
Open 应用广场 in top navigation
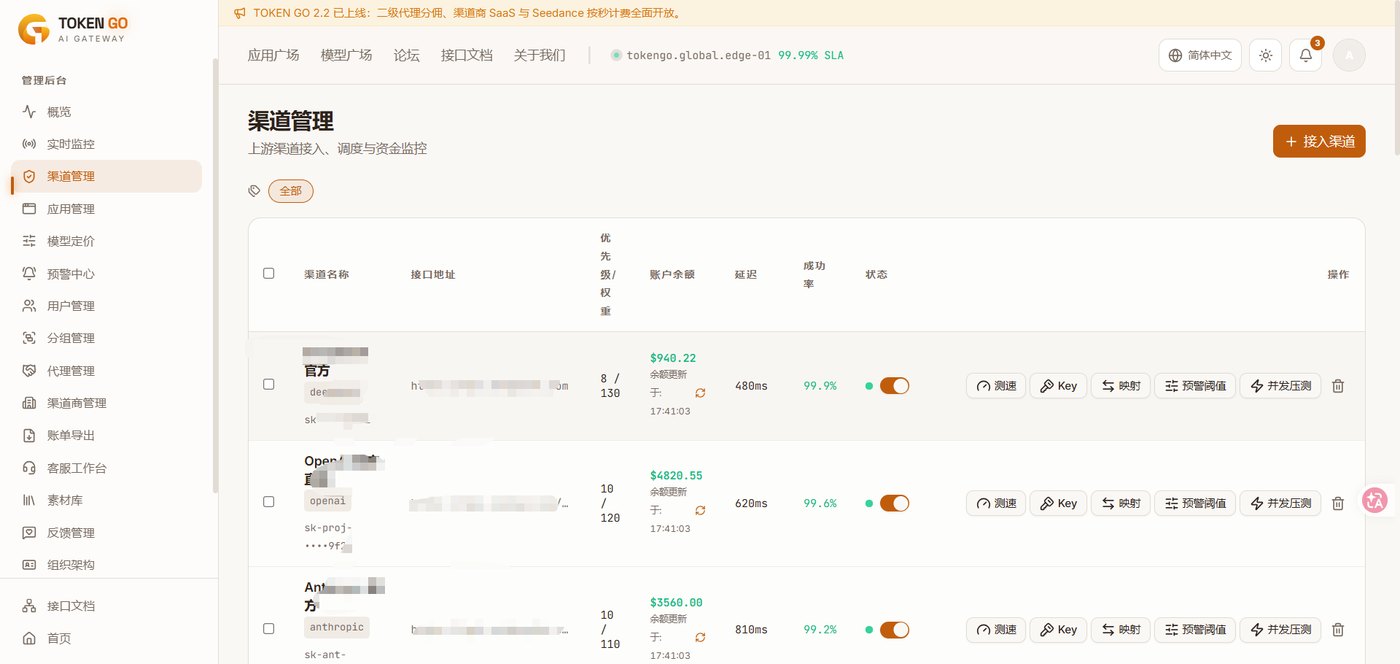click(273, 55)
